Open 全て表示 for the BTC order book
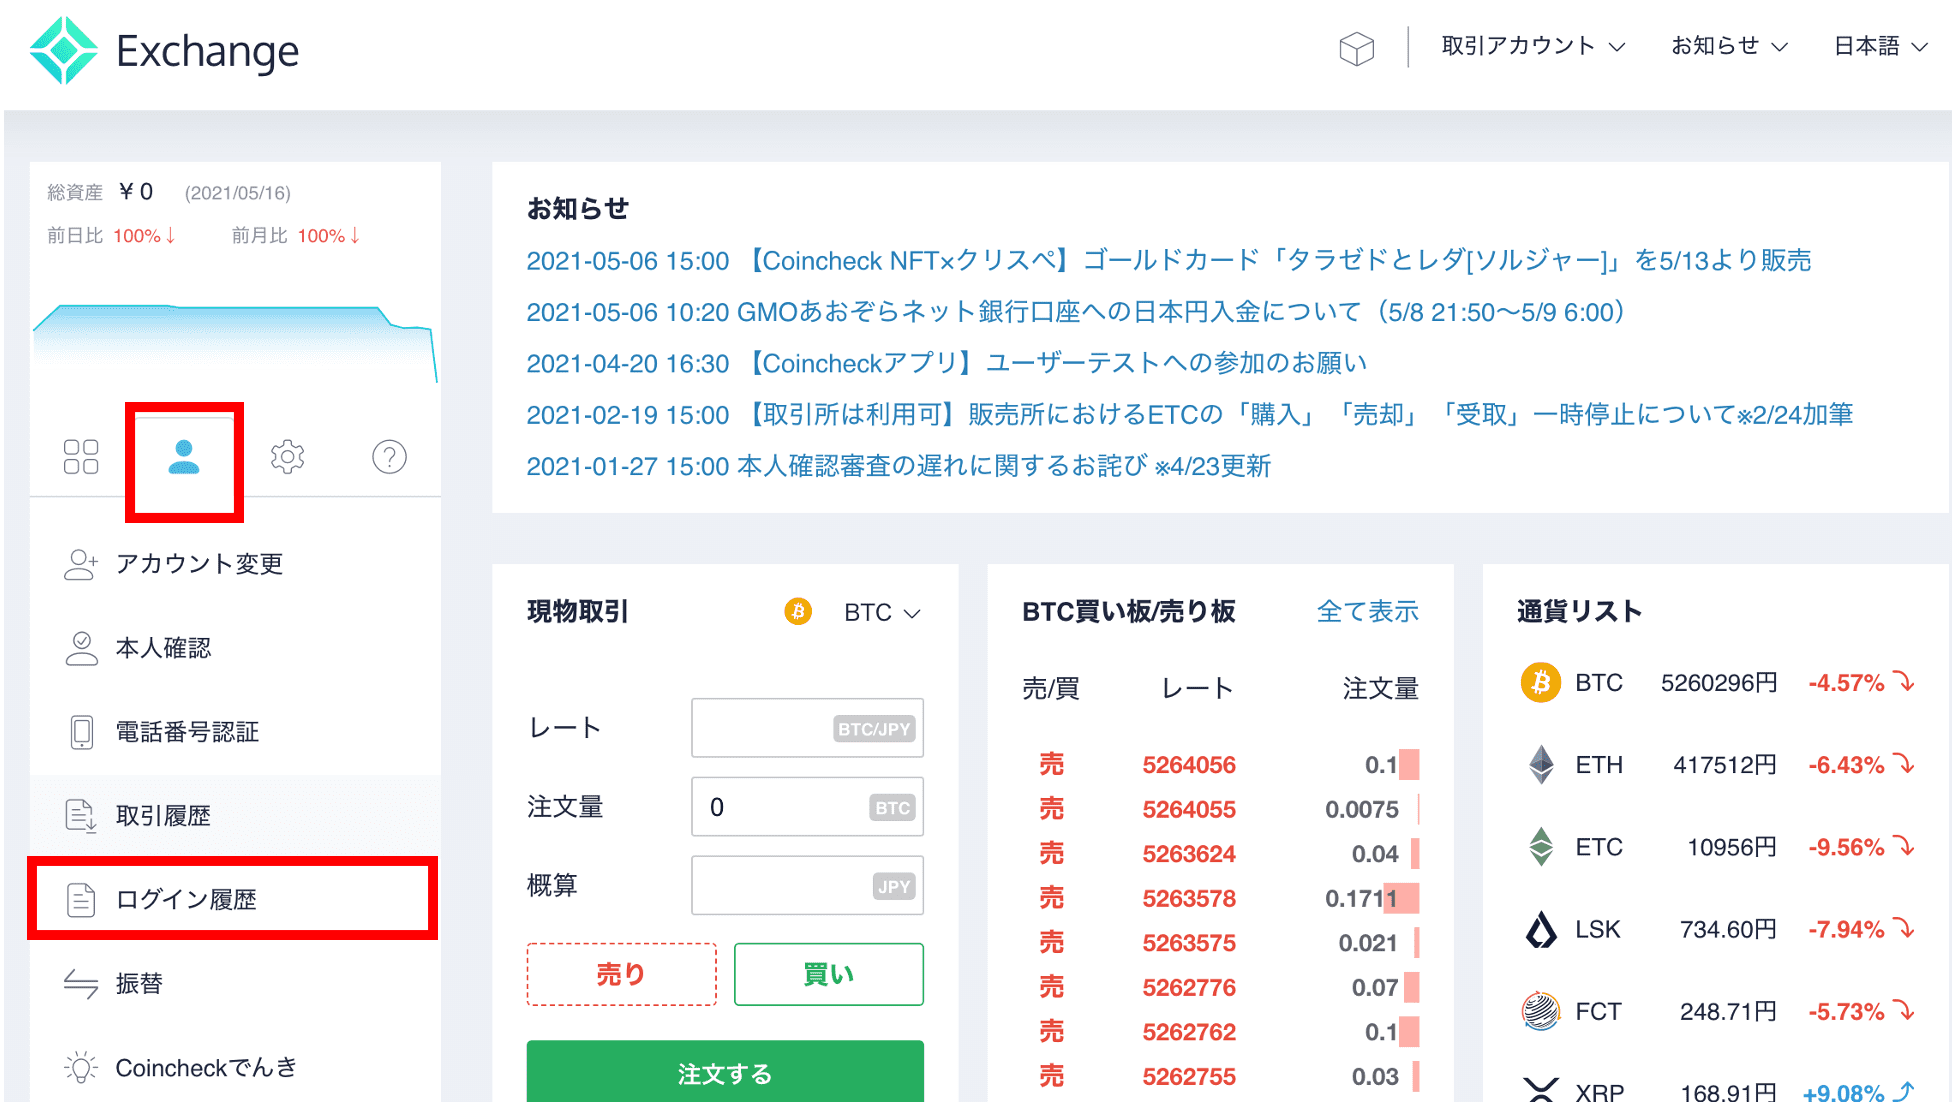 click(x=1368, y=611)
